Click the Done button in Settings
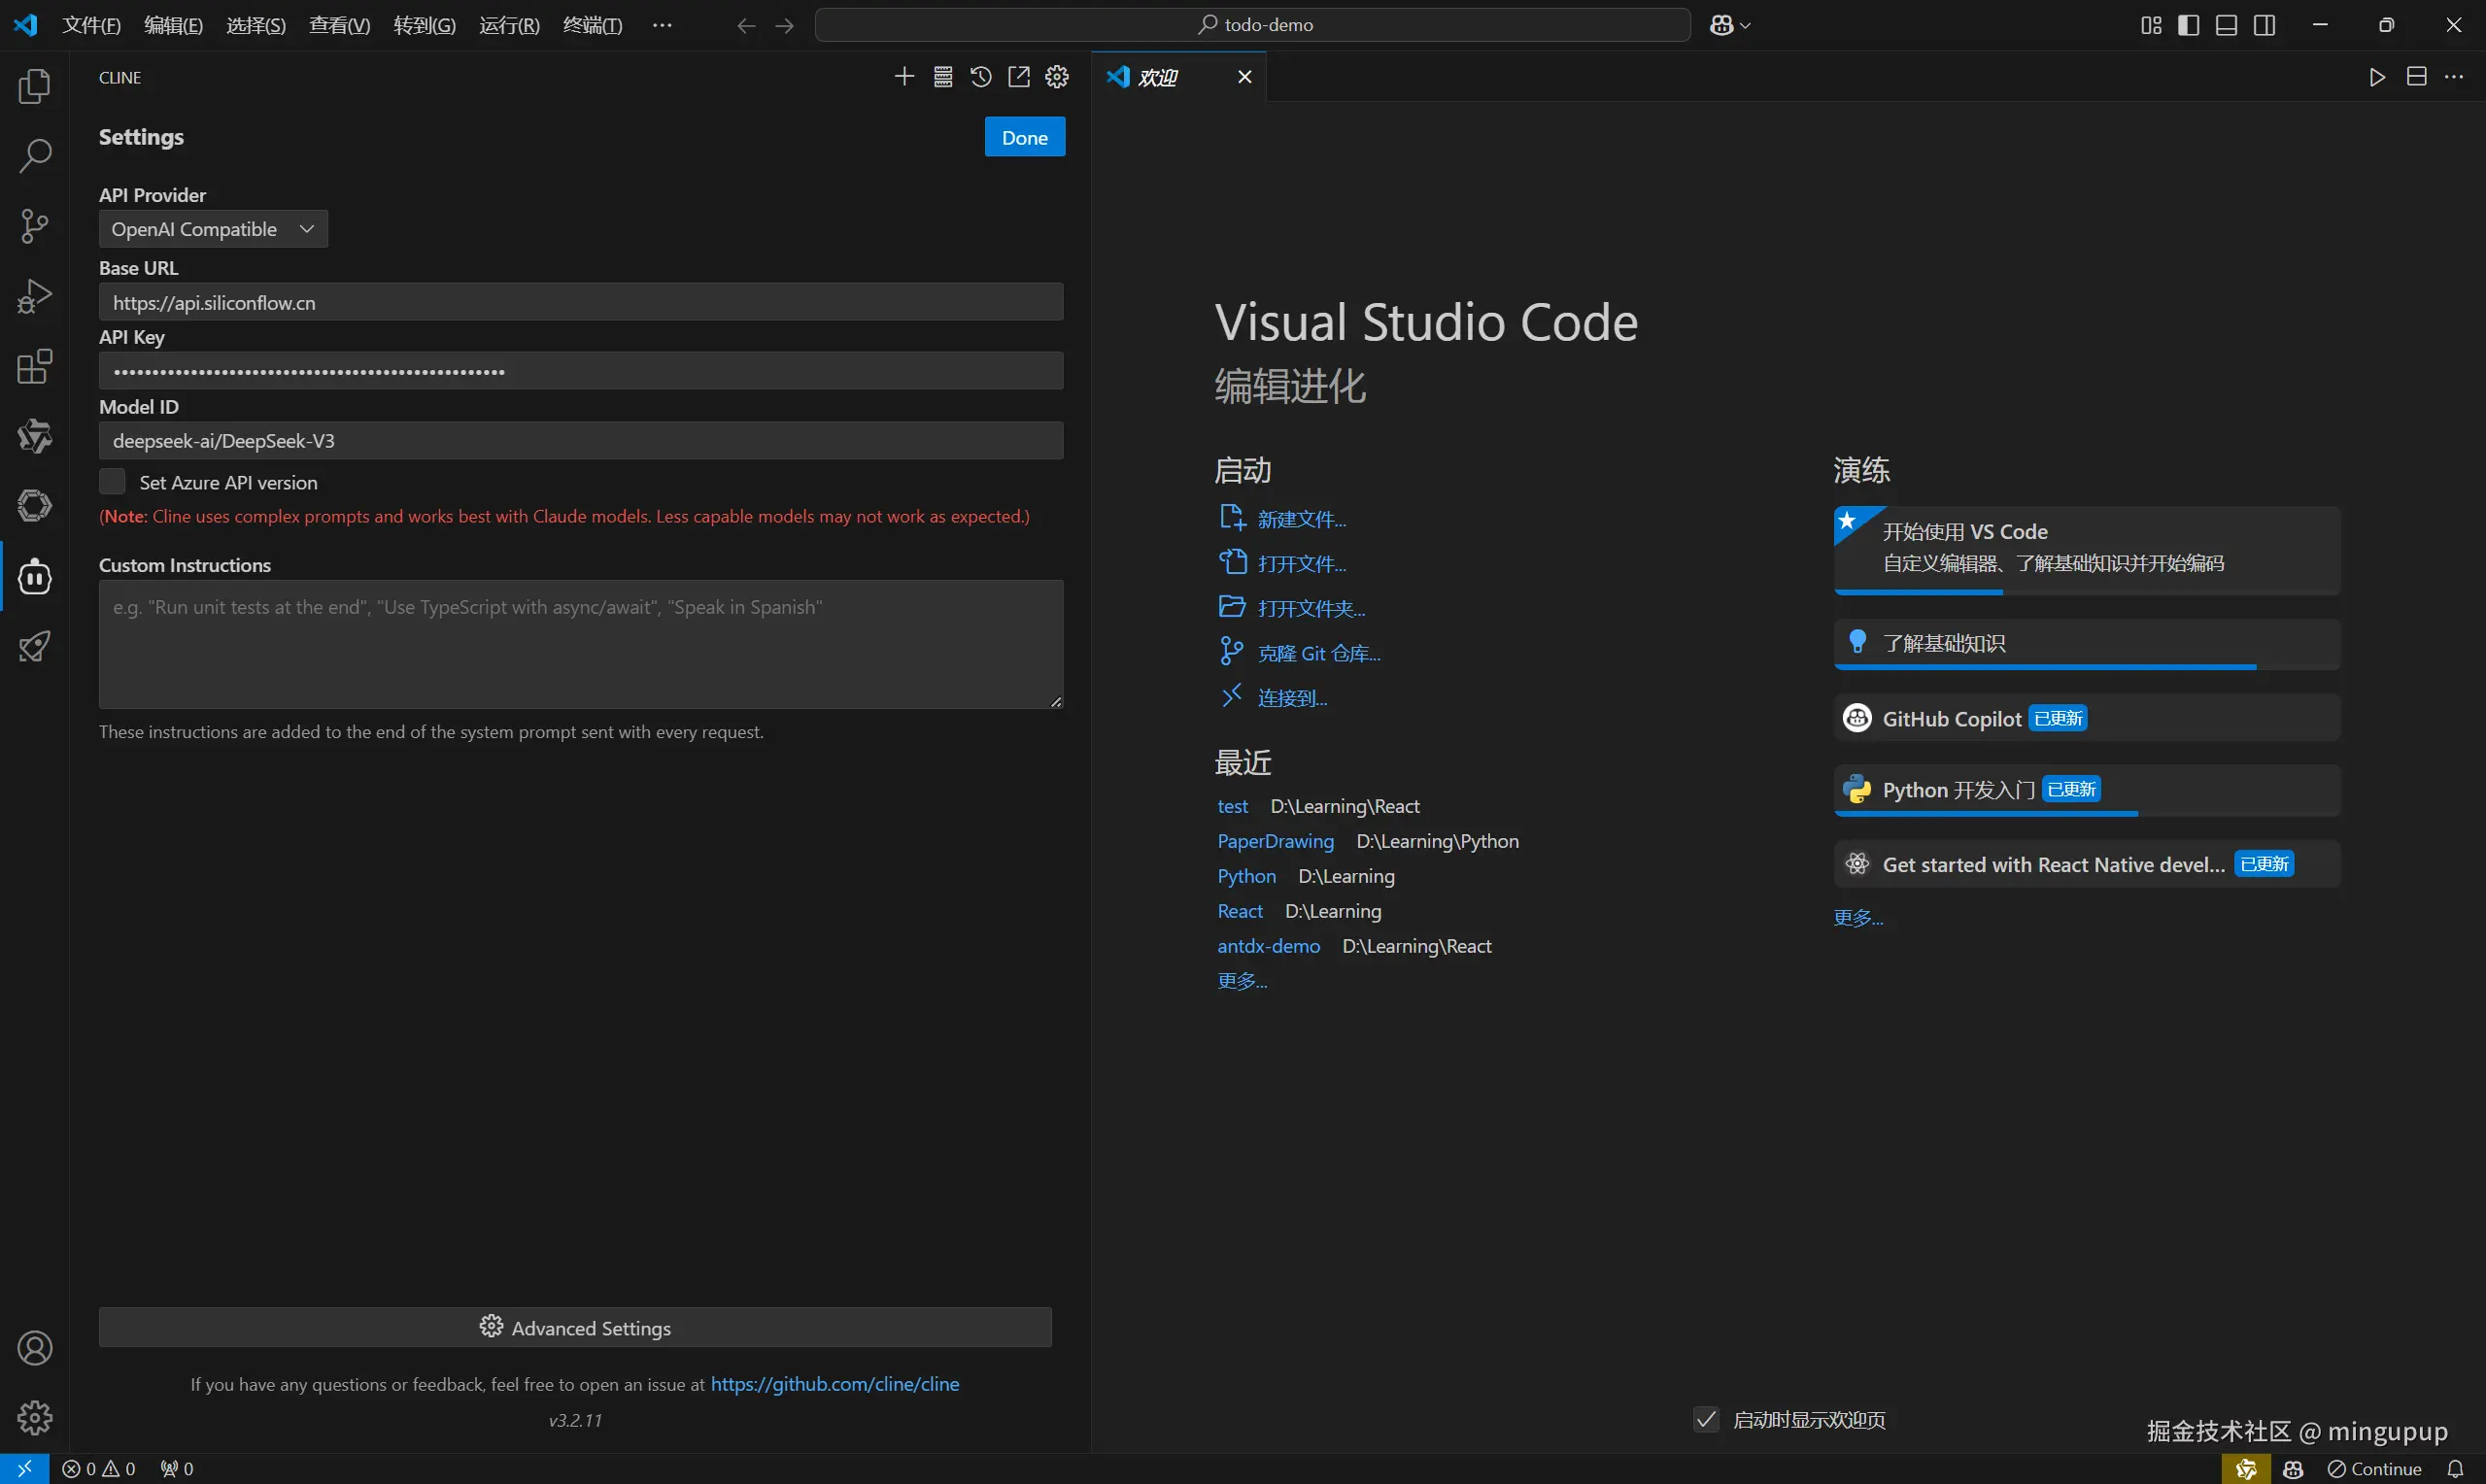Image resolution: width=2486 pixels, height=1484 pixels. (1024, 137)
